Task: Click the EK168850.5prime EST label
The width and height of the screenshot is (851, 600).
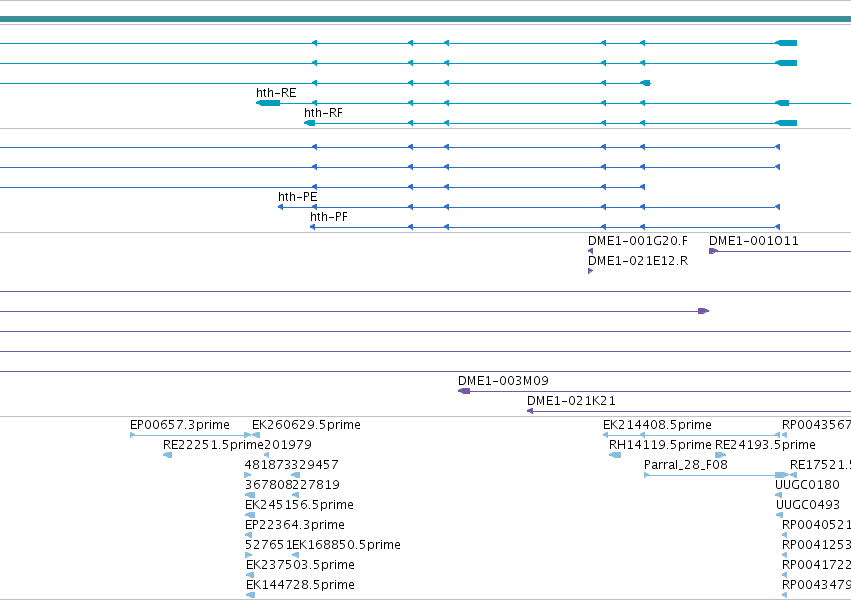Action: 346,545
